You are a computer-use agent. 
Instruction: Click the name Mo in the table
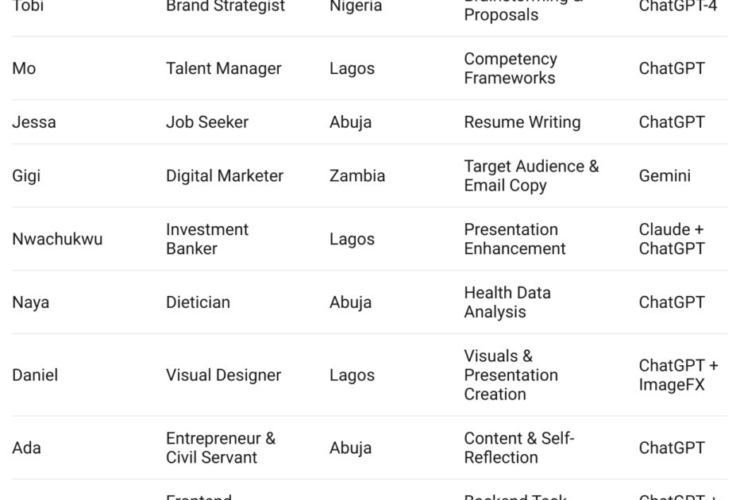24,69
